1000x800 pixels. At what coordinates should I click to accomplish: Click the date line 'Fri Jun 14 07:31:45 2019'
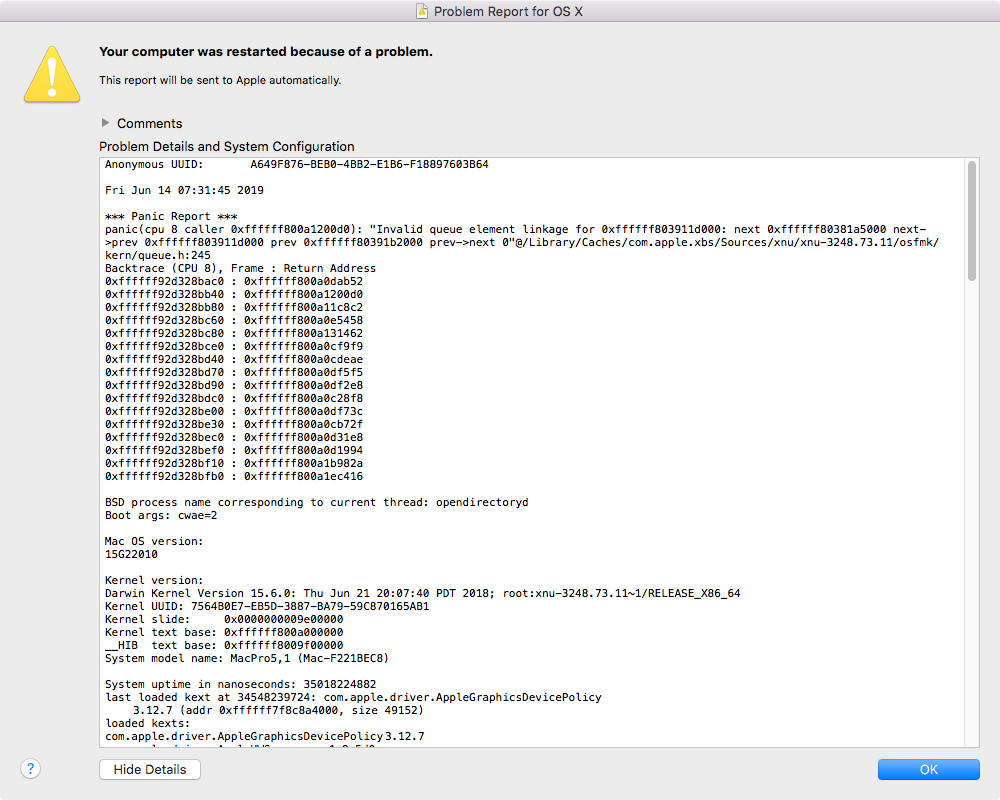point(184,190)
